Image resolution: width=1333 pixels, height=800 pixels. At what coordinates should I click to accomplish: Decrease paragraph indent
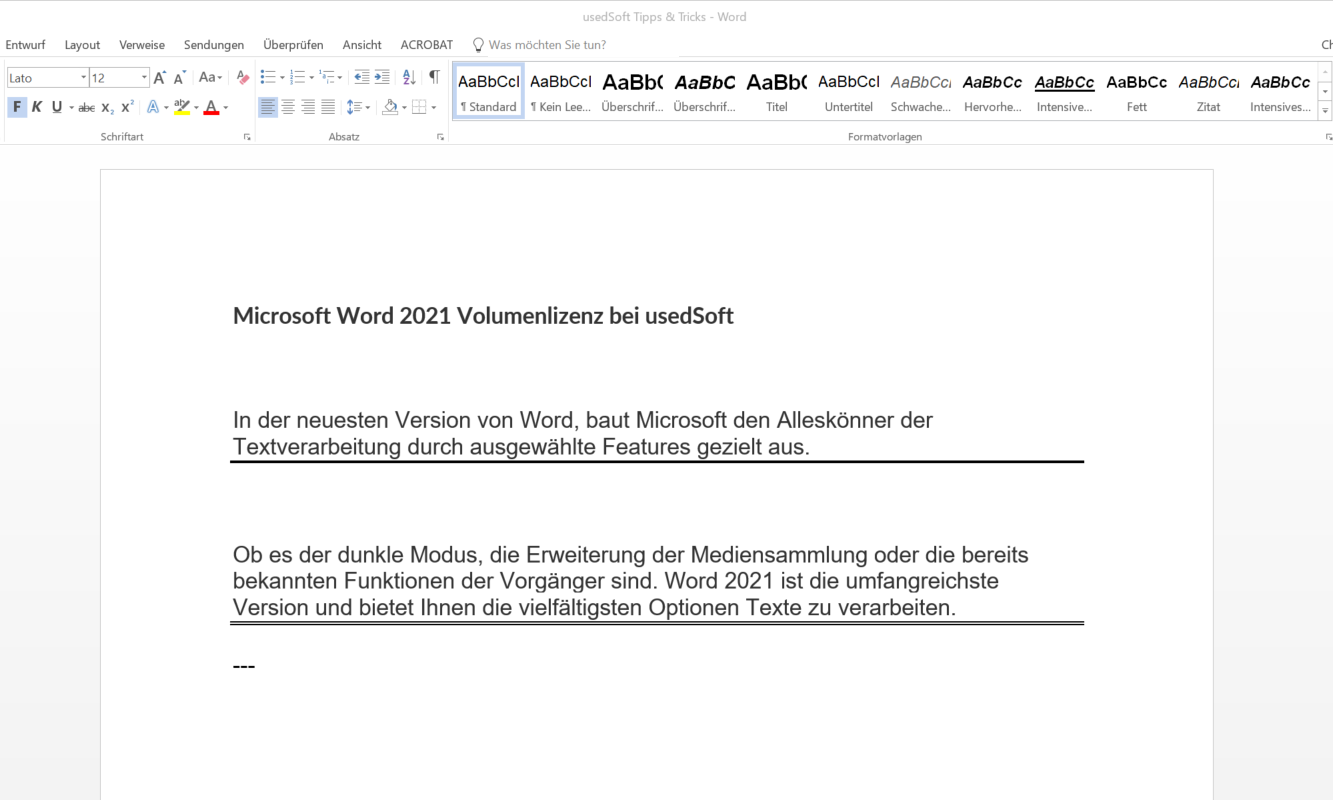click(362, 77)
